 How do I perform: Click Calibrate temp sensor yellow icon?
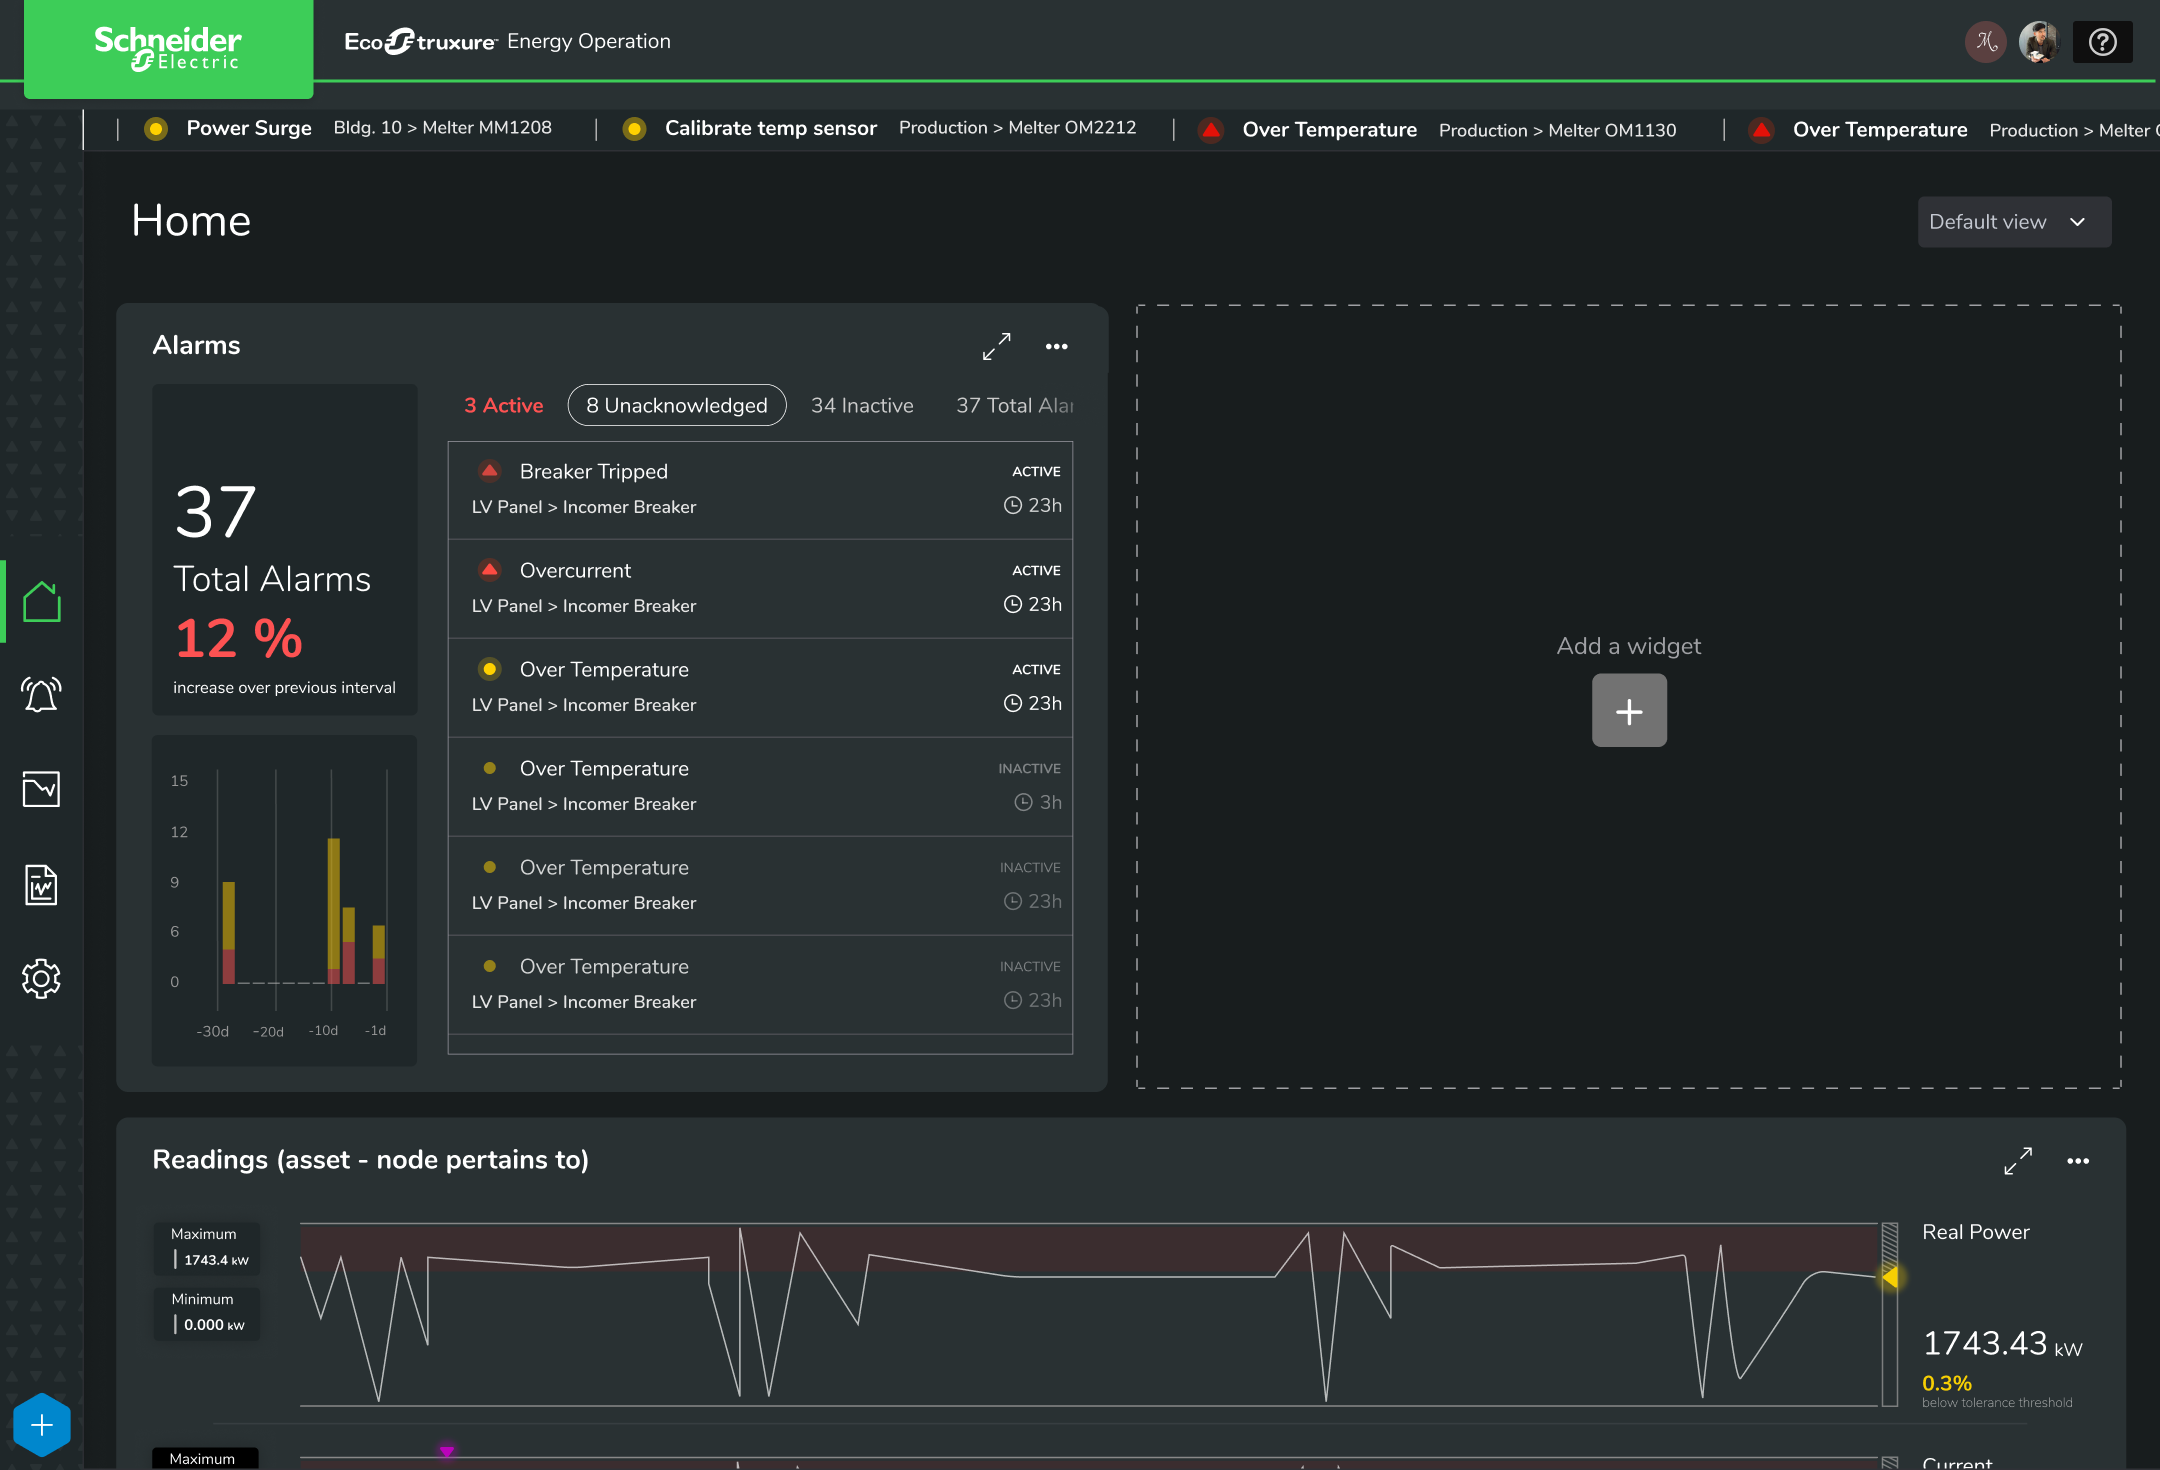[x=634, y=129]
